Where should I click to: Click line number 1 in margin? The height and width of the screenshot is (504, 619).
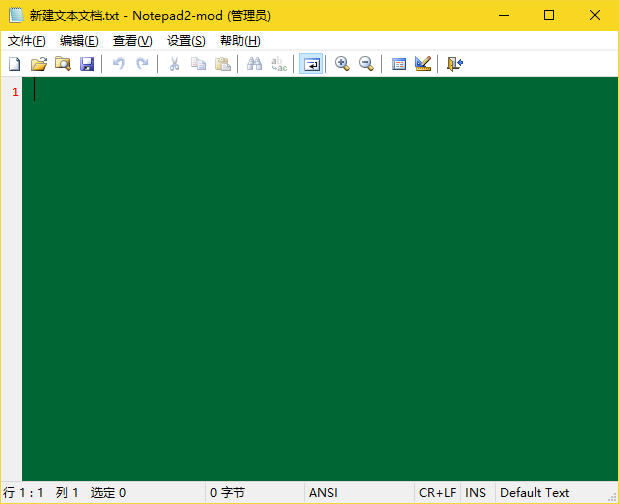point(15,92)
